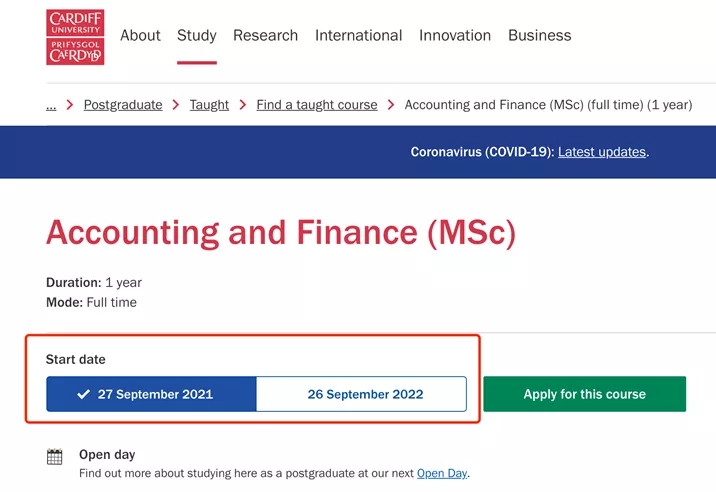The width and height of the screenshot is (716, 492).
Task: Select the Study navigation item
Action: point(197,35)
